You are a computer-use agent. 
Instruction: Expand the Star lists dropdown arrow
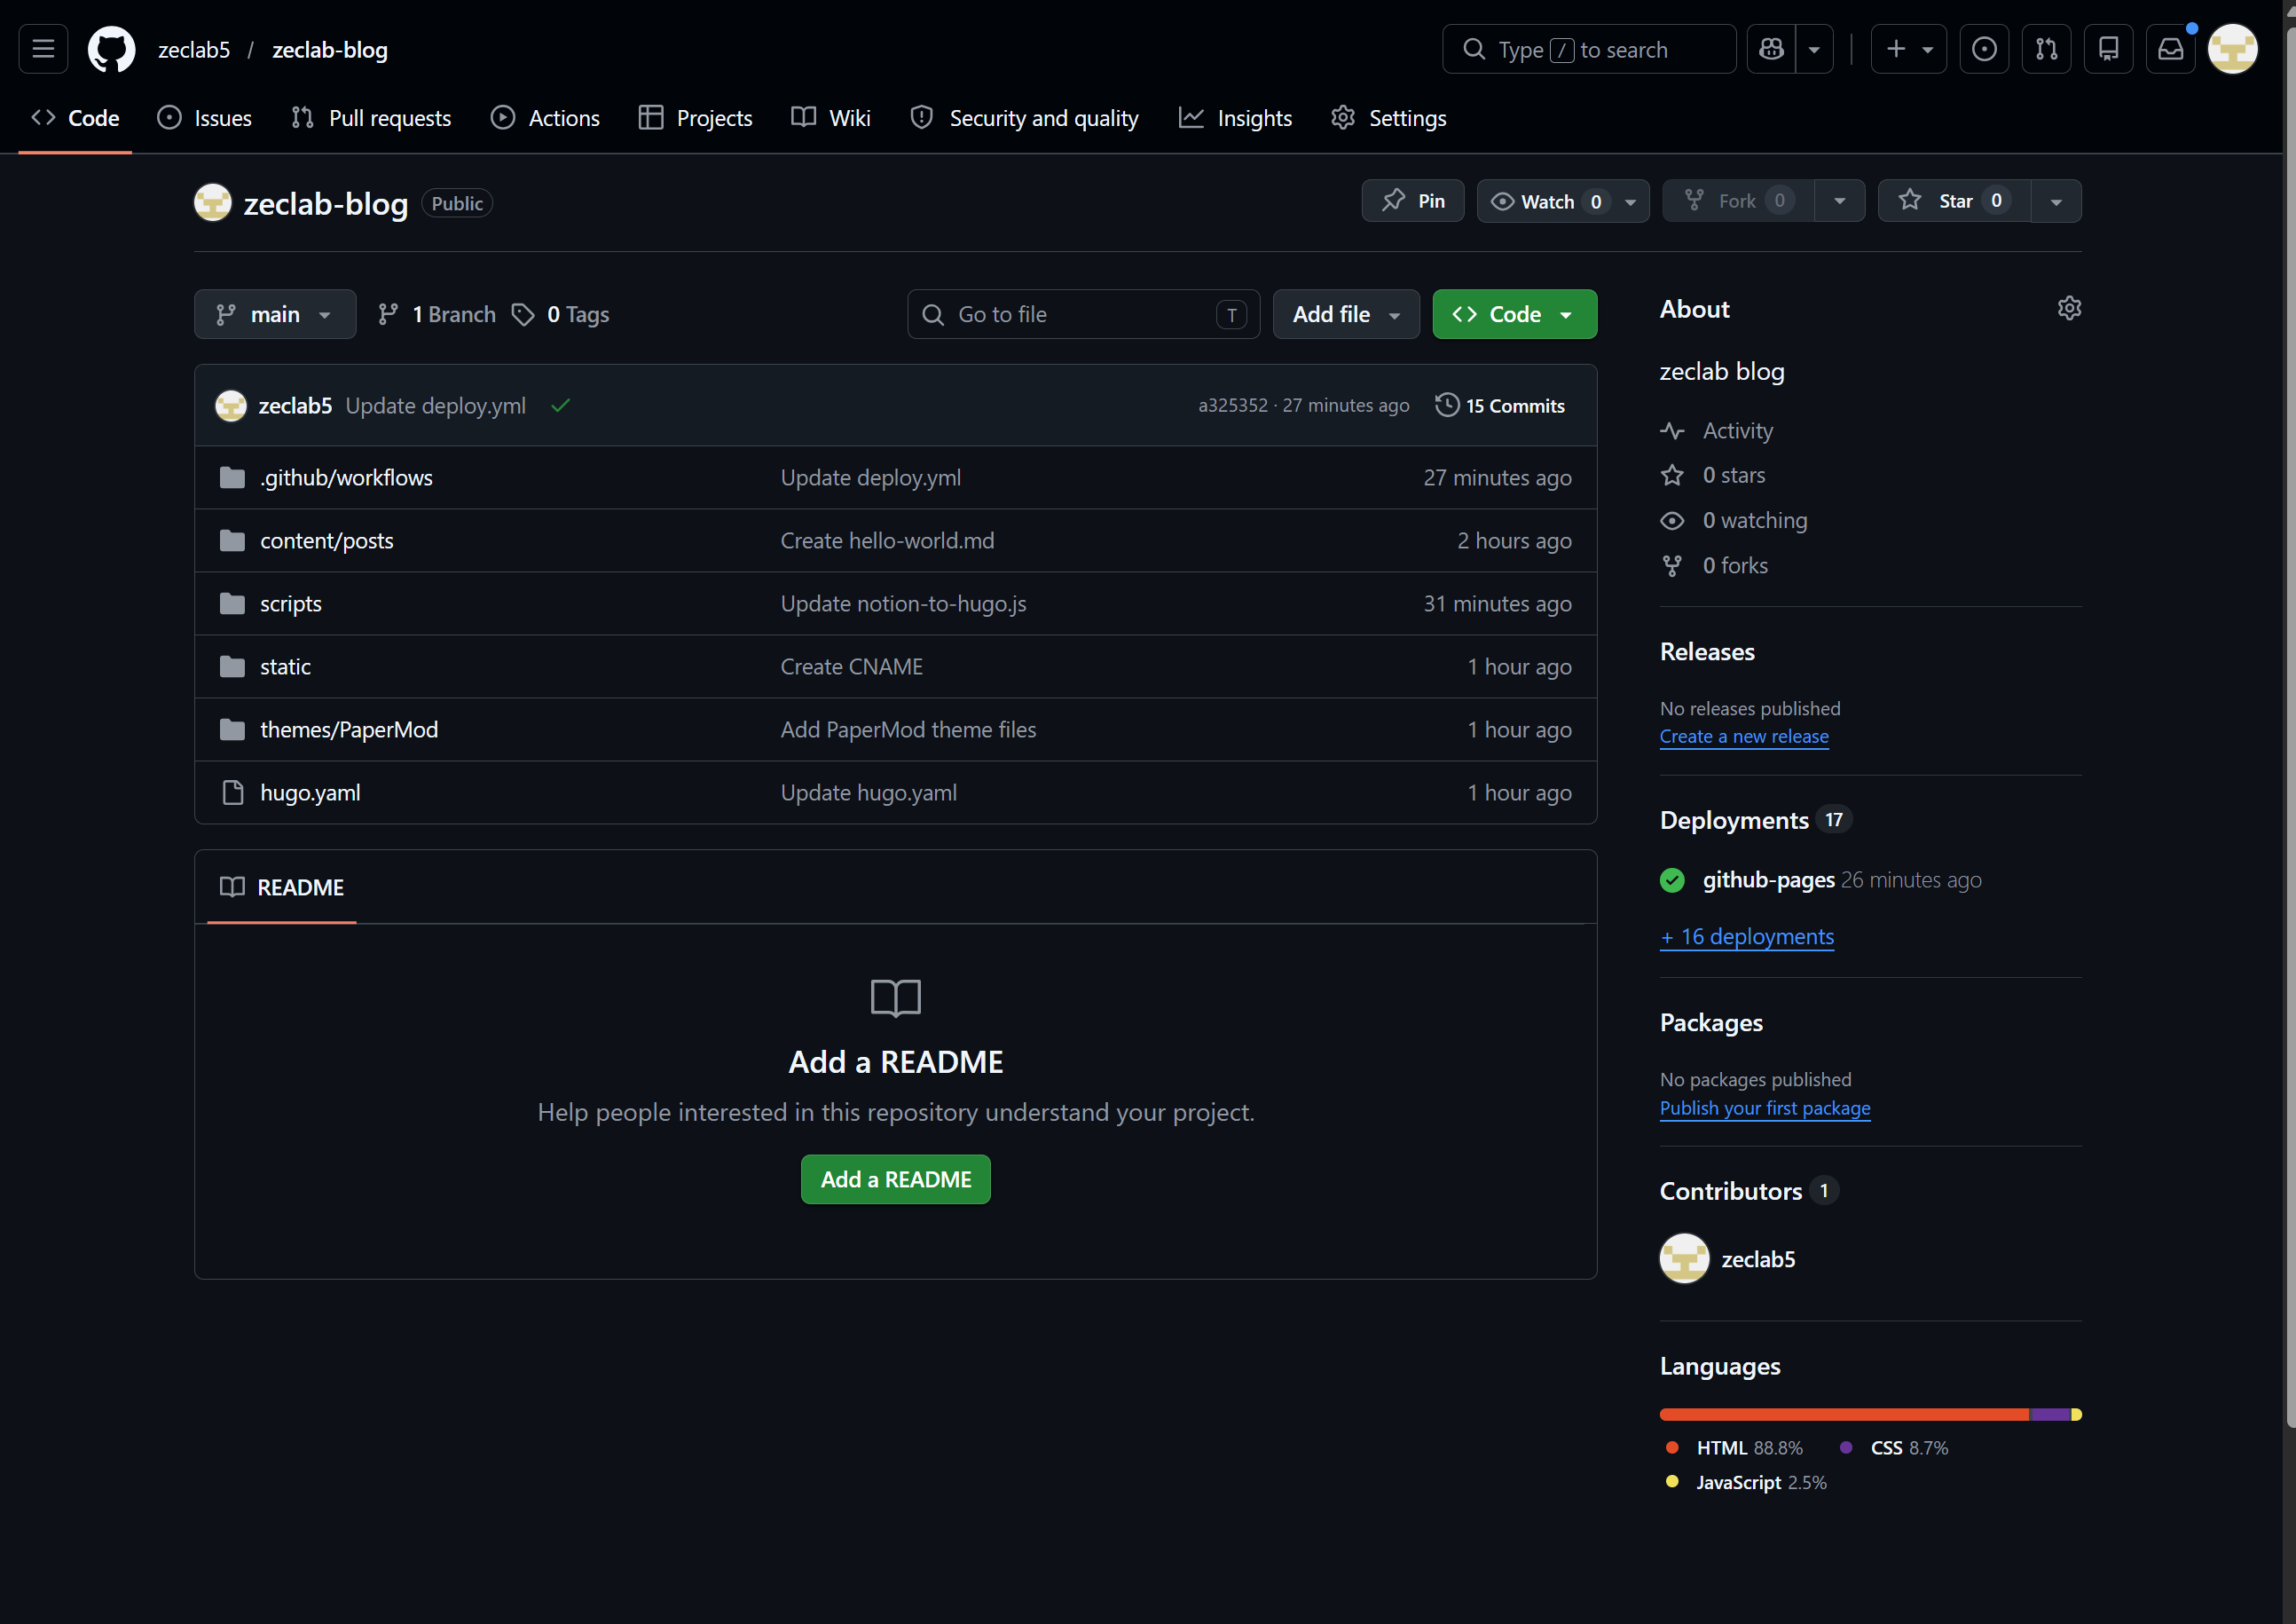(x=2056, y=201)
